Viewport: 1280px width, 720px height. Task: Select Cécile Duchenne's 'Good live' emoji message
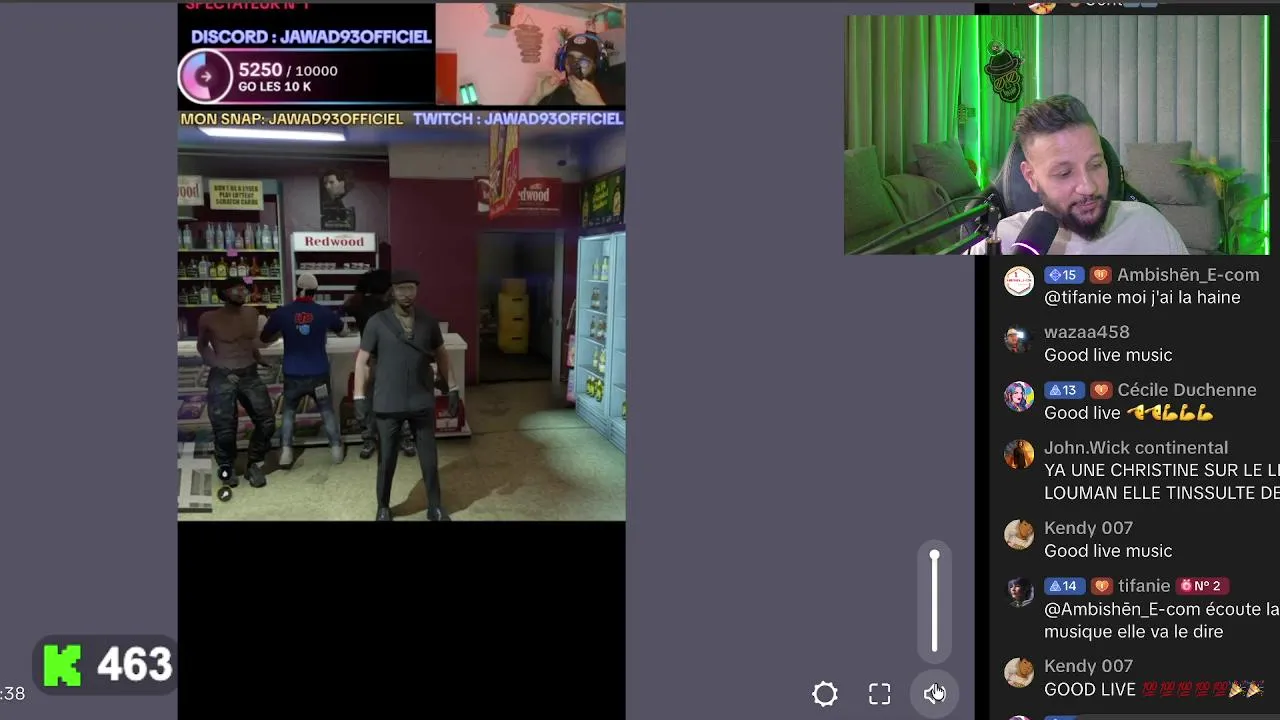click(x=1129, y=413)
